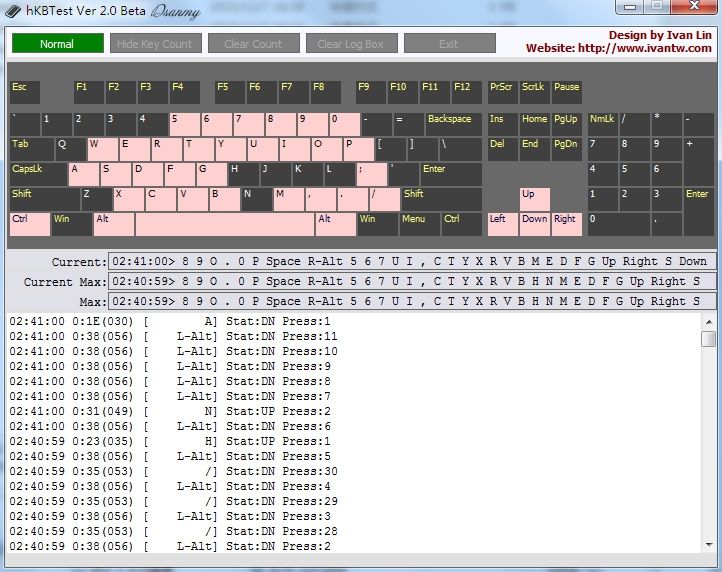
Task: Click the highlighted space bar tile
Action: point(225,224)
